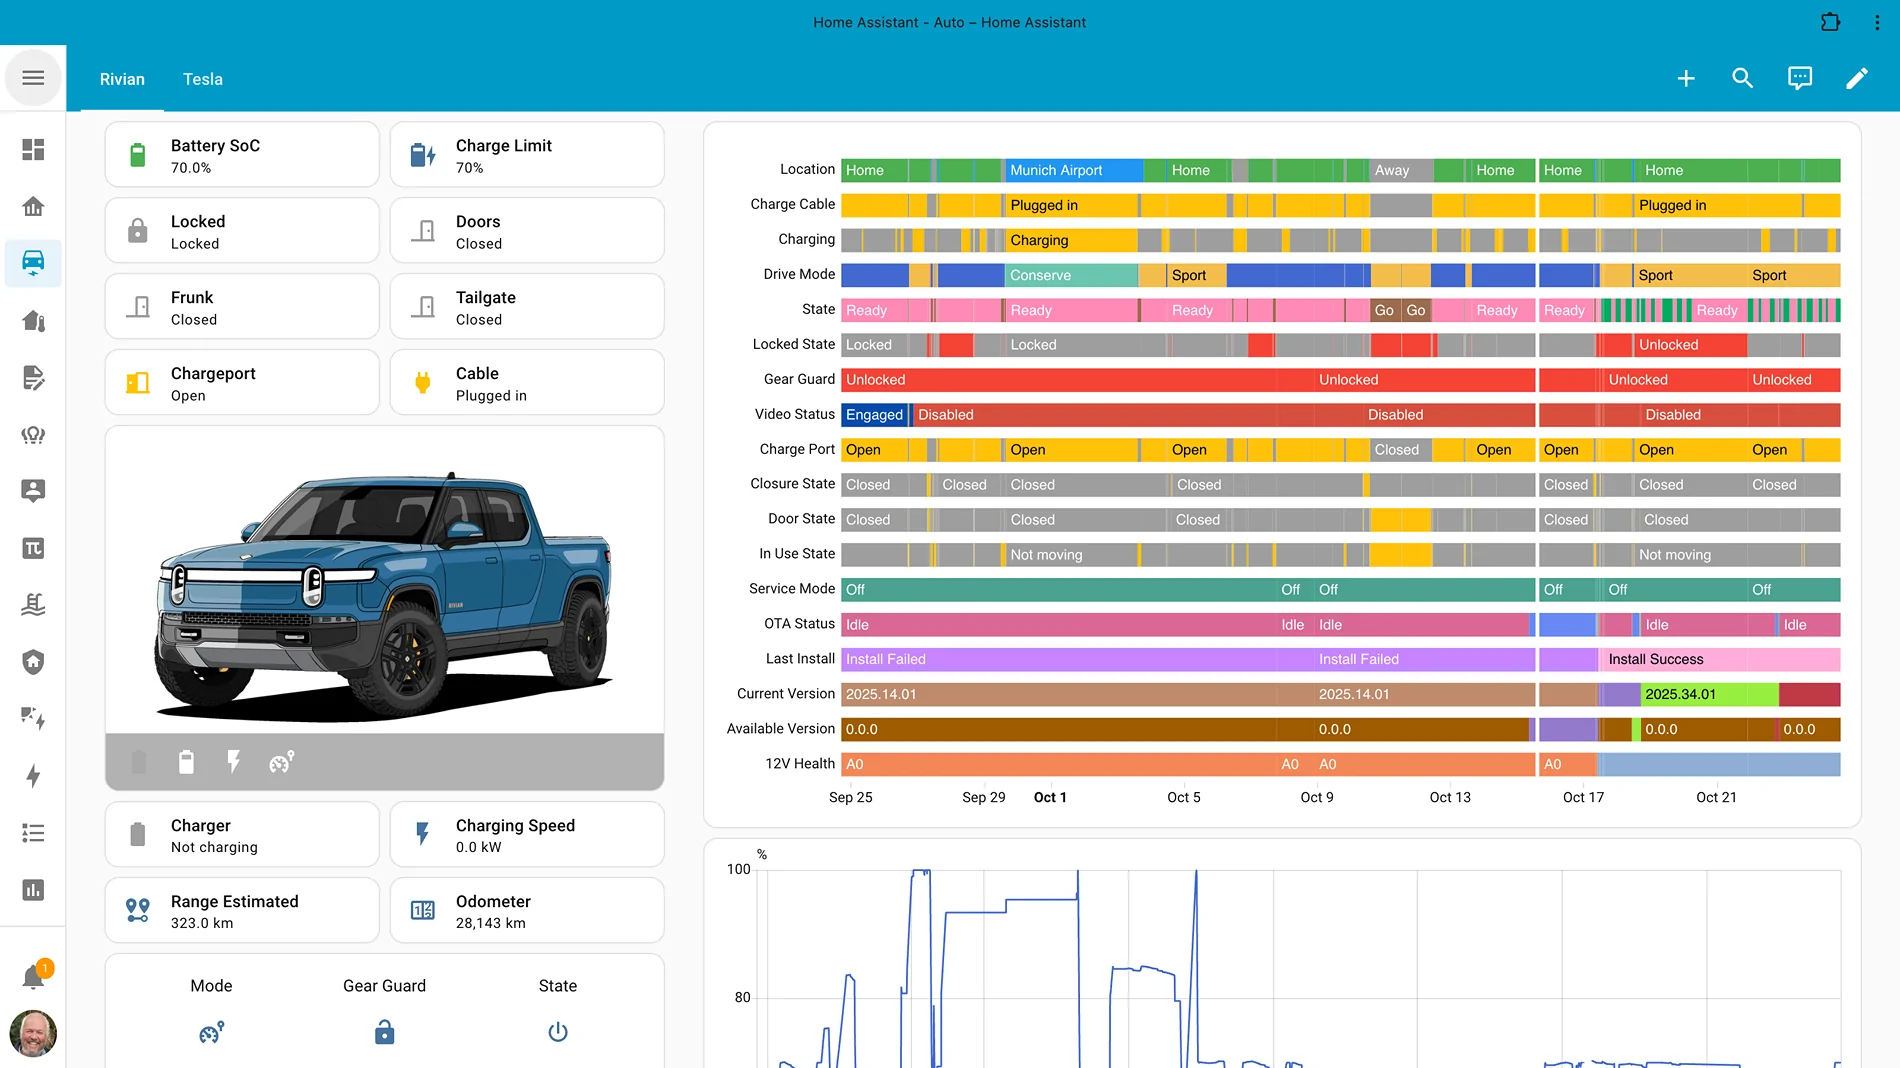
Task: Open the energy lightning bolt sidebar icon
Action: [x=33, y=776]
